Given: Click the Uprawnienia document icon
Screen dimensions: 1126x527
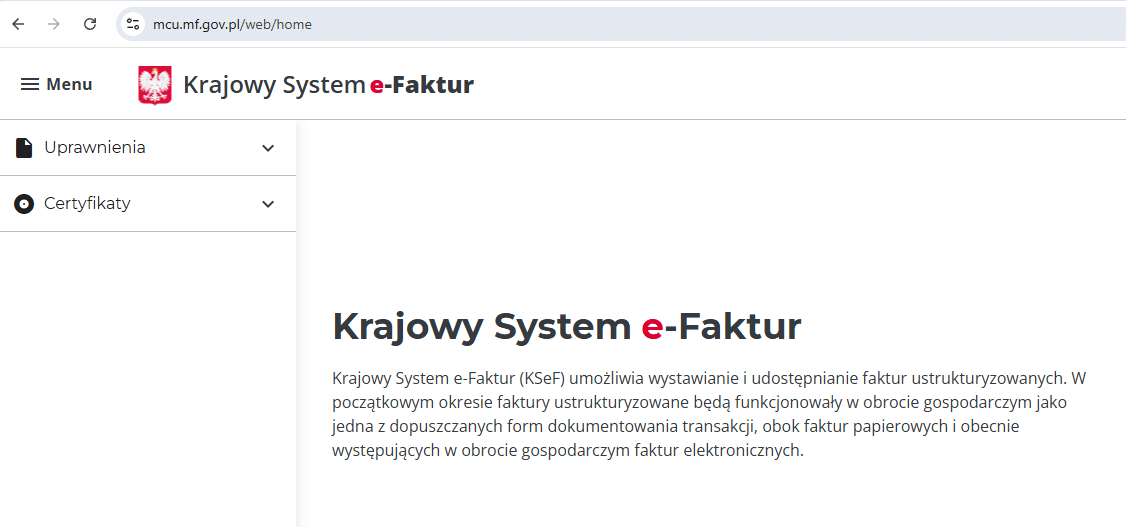Looking at the screenshot, I should (x=24, y=148).
